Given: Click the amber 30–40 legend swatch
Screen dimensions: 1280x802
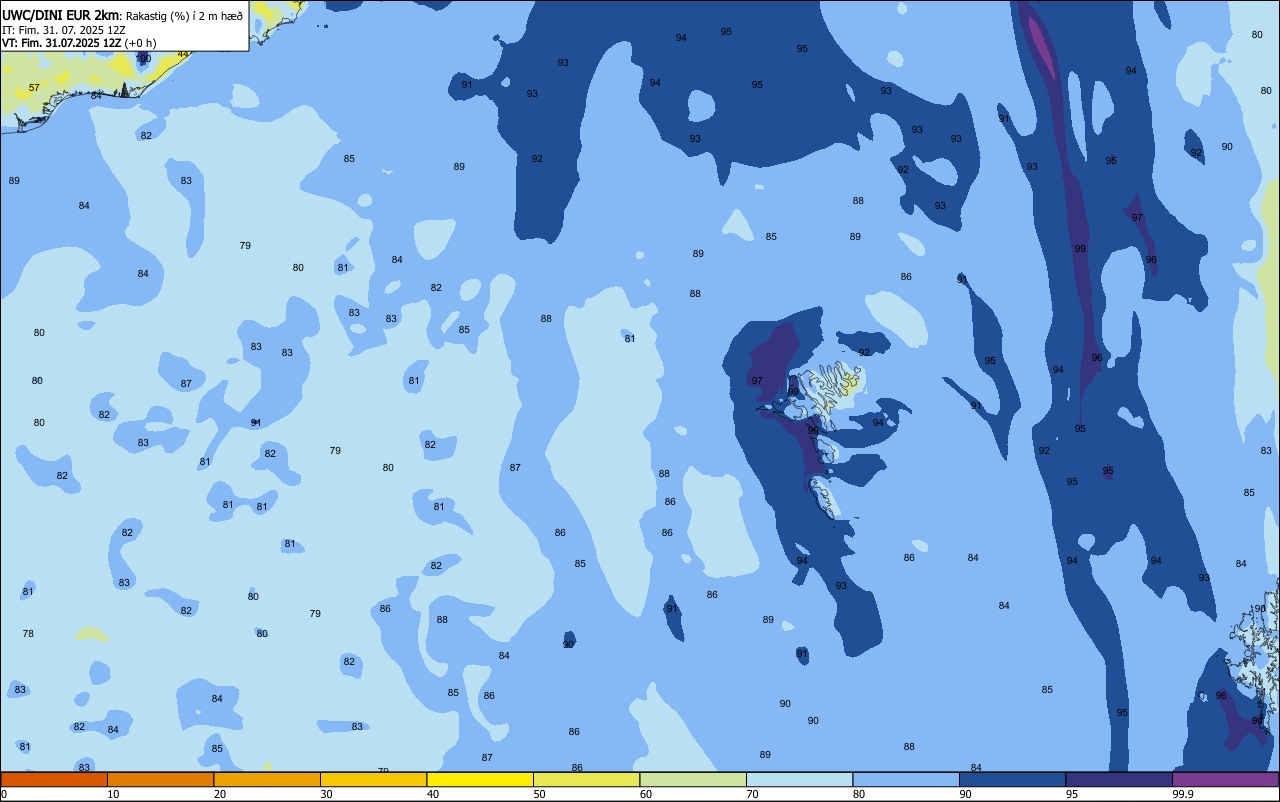Looking at the screenshot, I should pos(373,779).
